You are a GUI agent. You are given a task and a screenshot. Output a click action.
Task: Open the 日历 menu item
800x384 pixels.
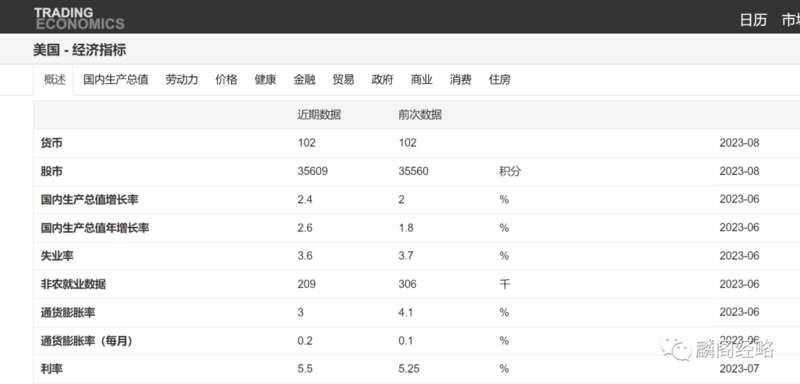click(x=753, y=20)
